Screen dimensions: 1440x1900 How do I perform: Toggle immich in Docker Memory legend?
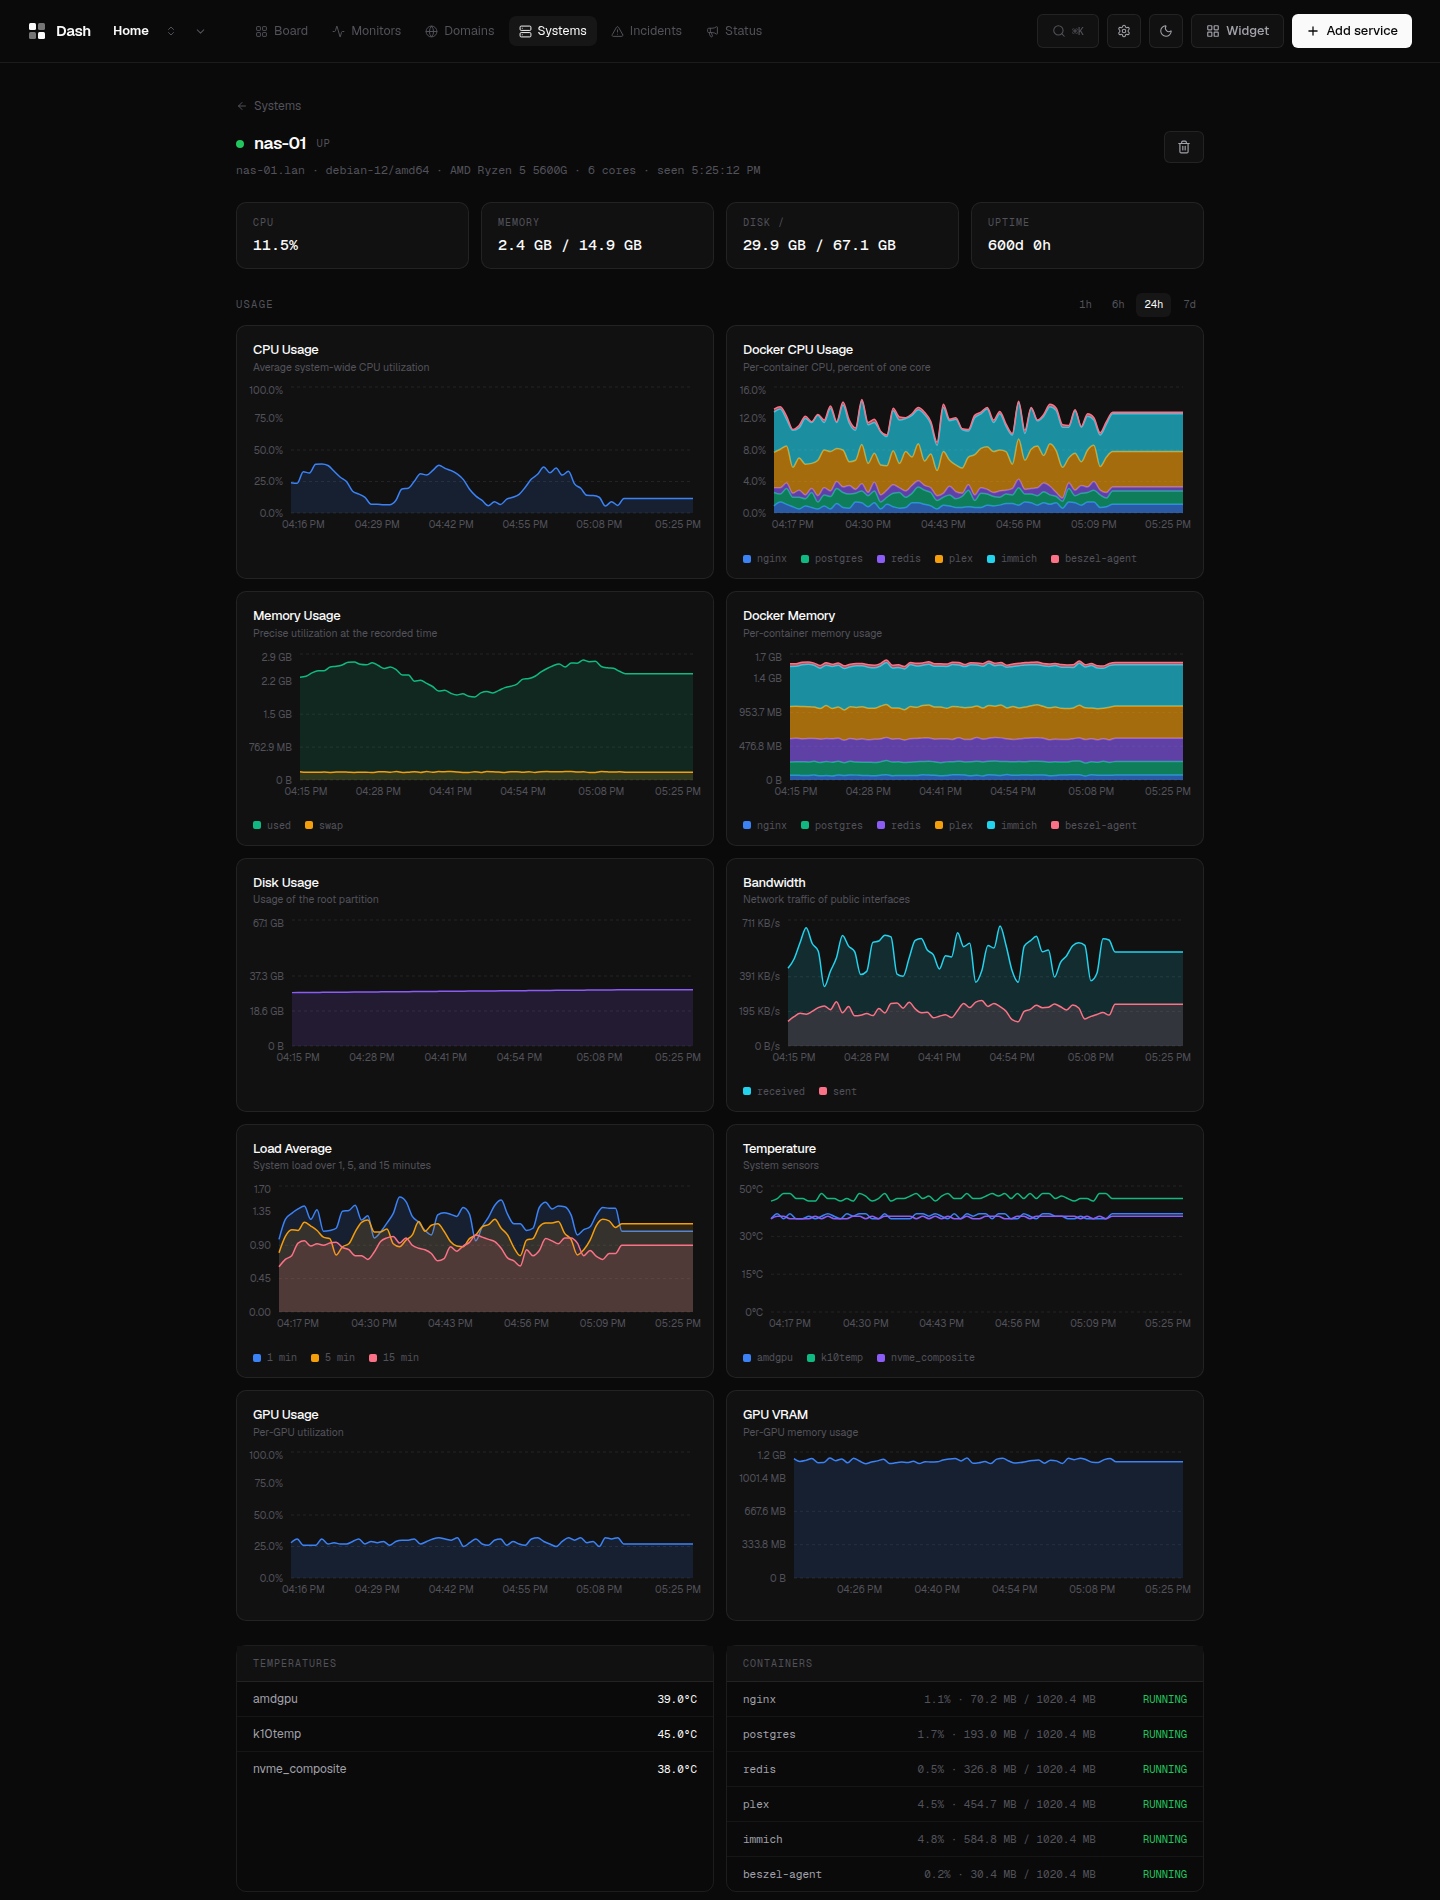1012,826
